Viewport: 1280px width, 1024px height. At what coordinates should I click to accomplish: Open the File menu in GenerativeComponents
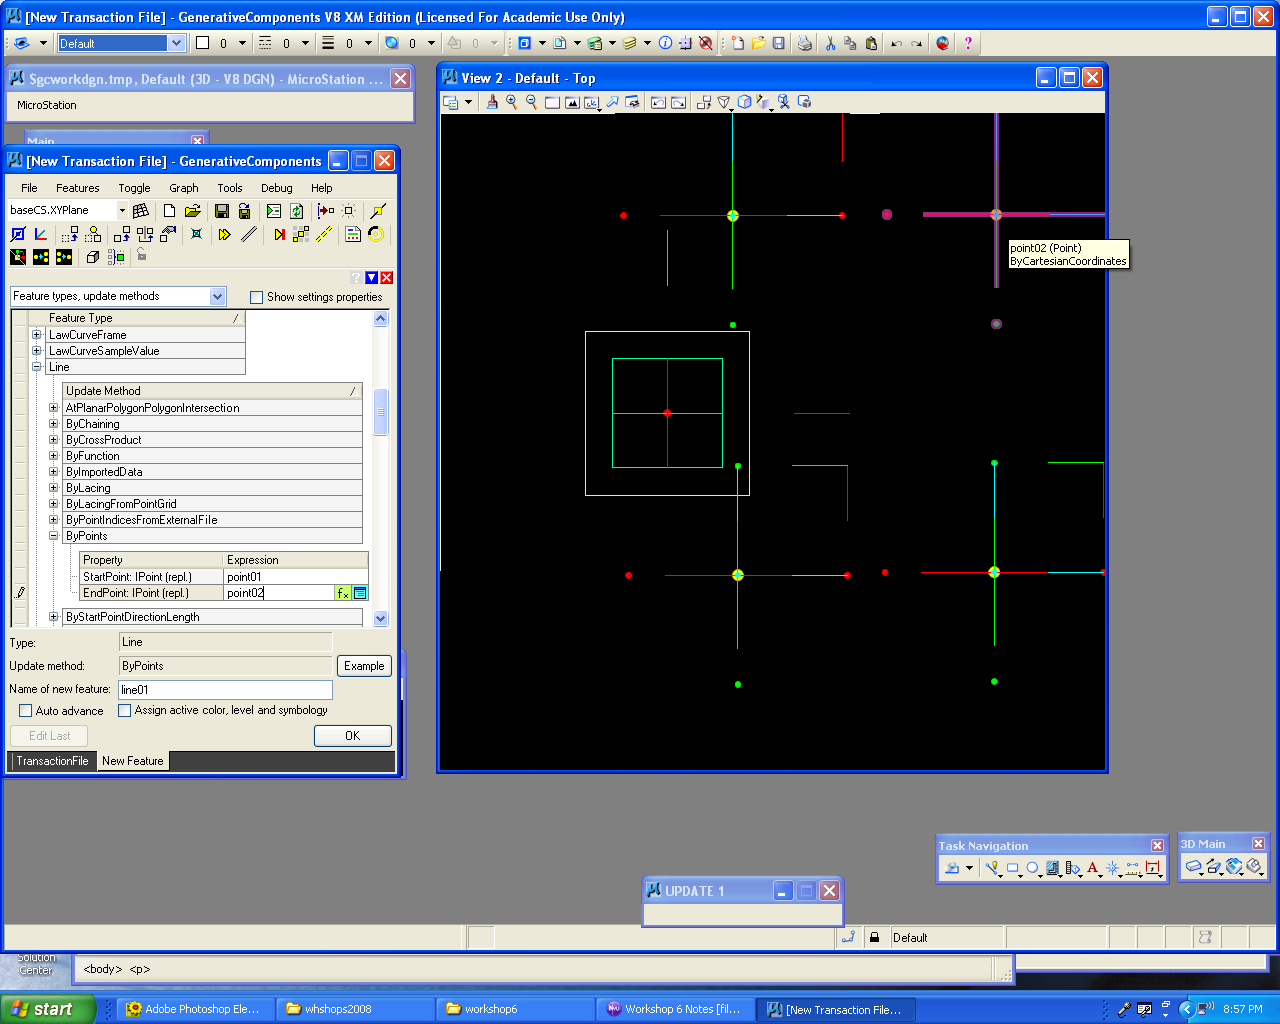pyautogui.click(x=29, y=188)
